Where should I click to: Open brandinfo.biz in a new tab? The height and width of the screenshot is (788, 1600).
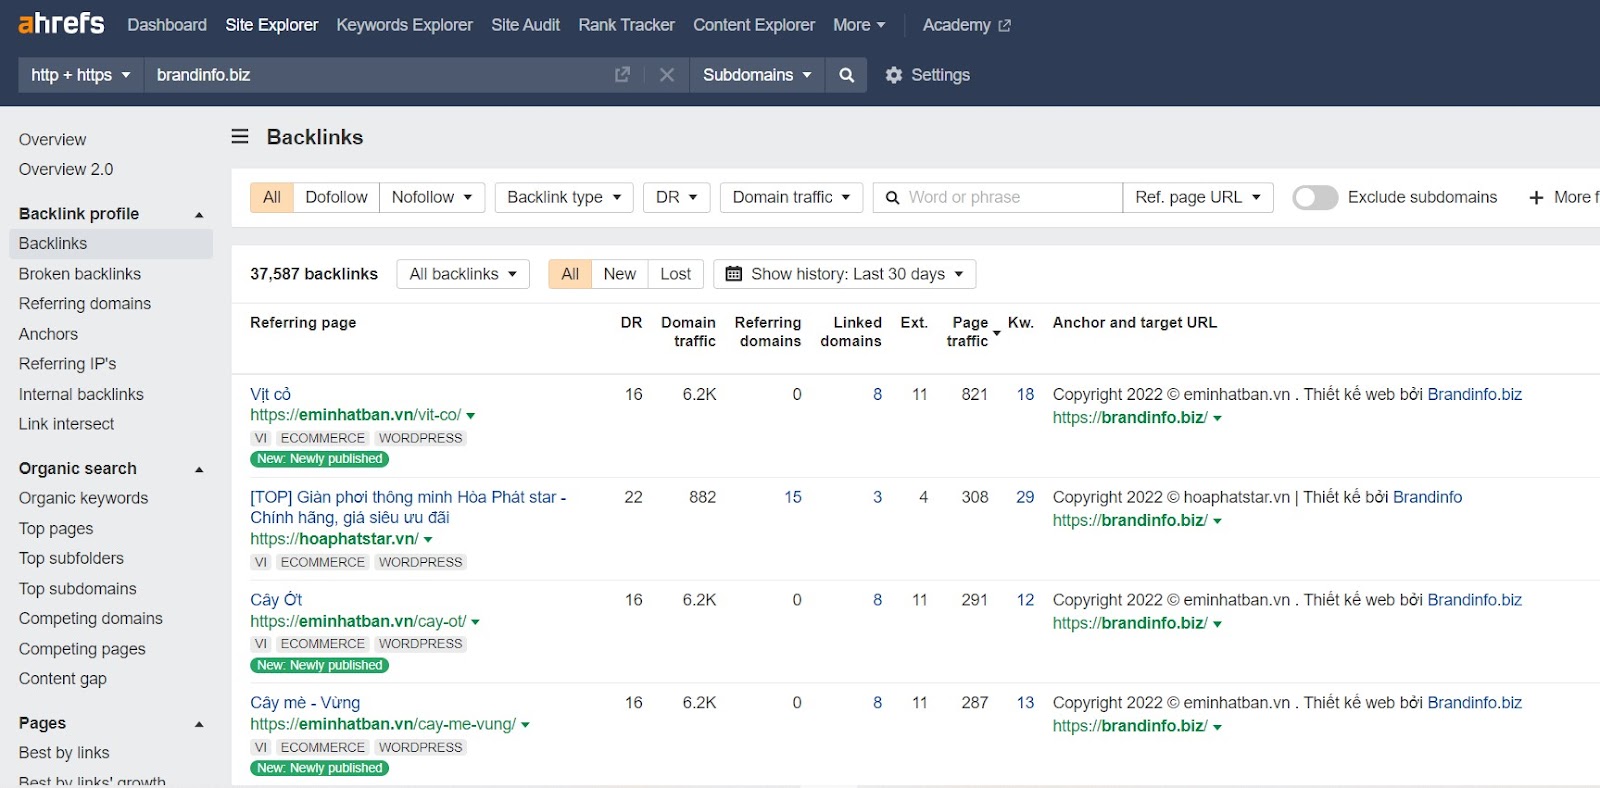622,75
